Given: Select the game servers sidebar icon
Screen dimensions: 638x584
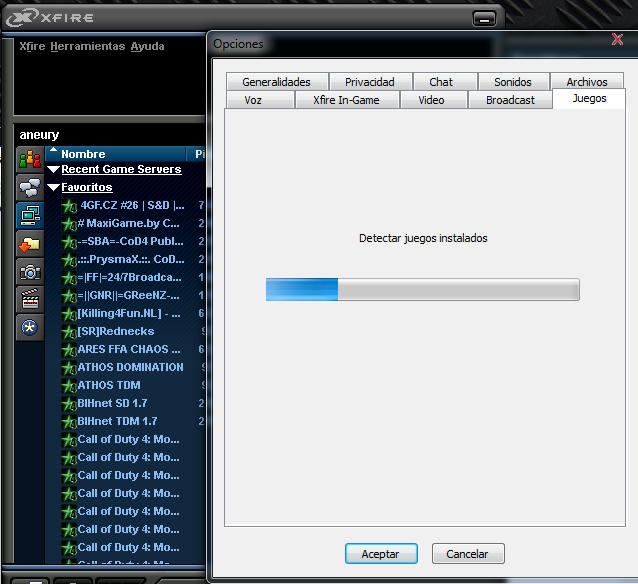Looking at the screenshot, I should coord(30,215).
